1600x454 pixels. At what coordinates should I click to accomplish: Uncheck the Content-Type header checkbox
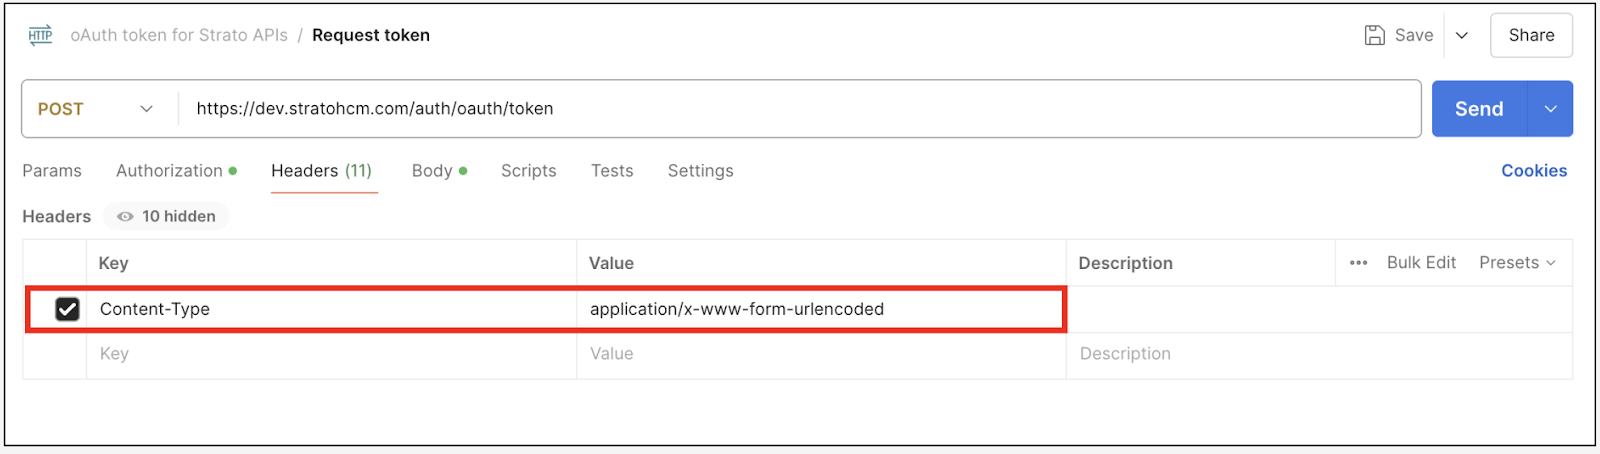tap(67, 309)
